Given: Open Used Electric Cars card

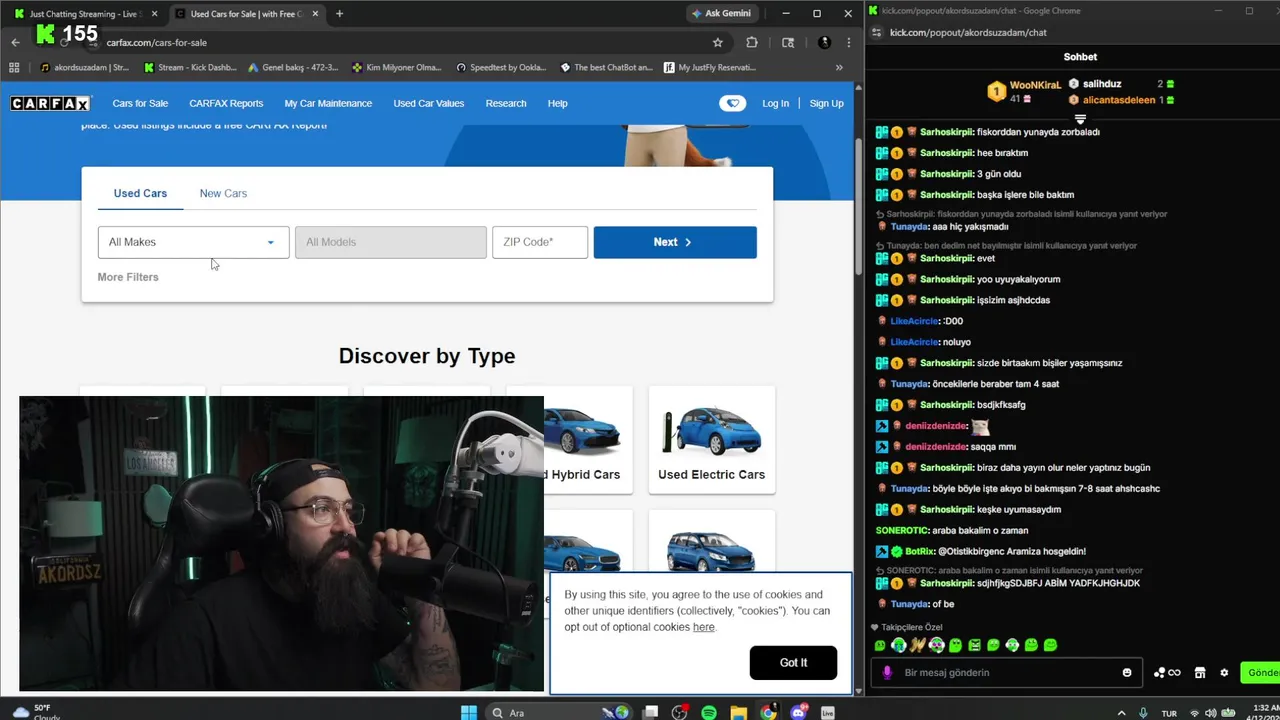Looking at the screenshot, I should pos(711,440).
